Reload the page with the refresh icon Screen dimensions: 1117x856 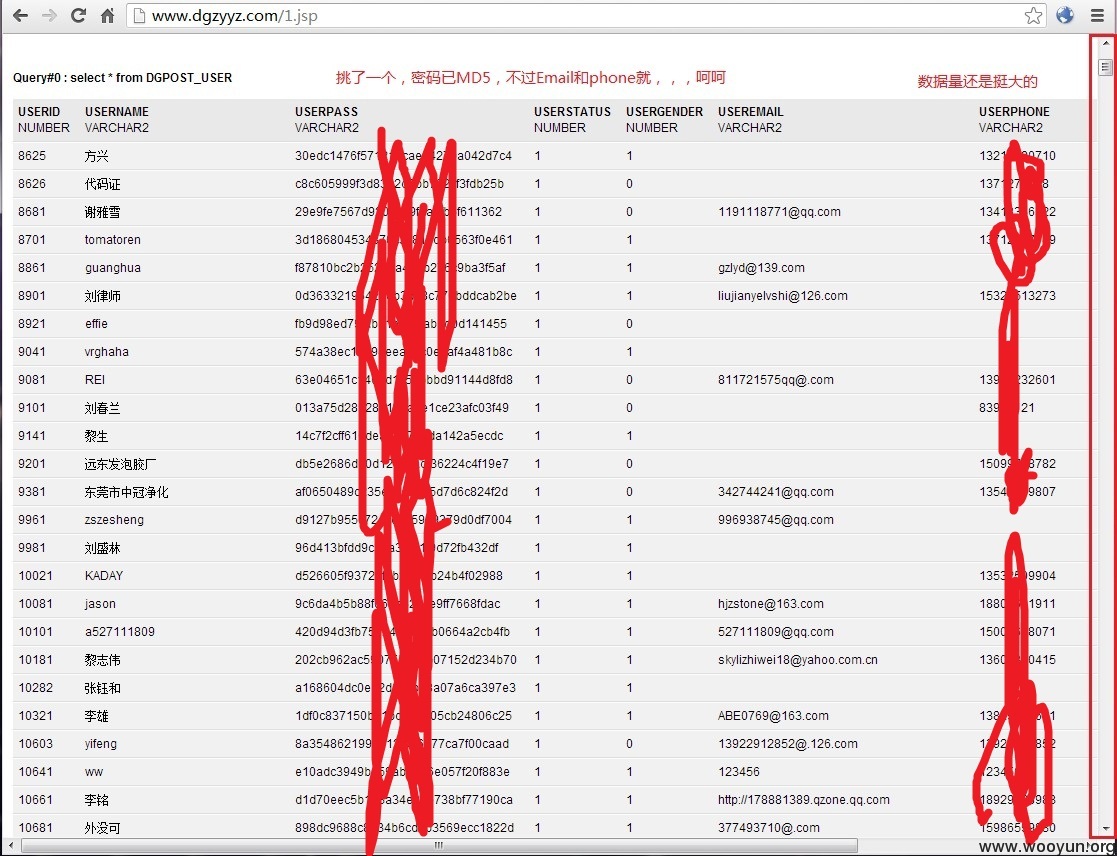tap(78, 15)
